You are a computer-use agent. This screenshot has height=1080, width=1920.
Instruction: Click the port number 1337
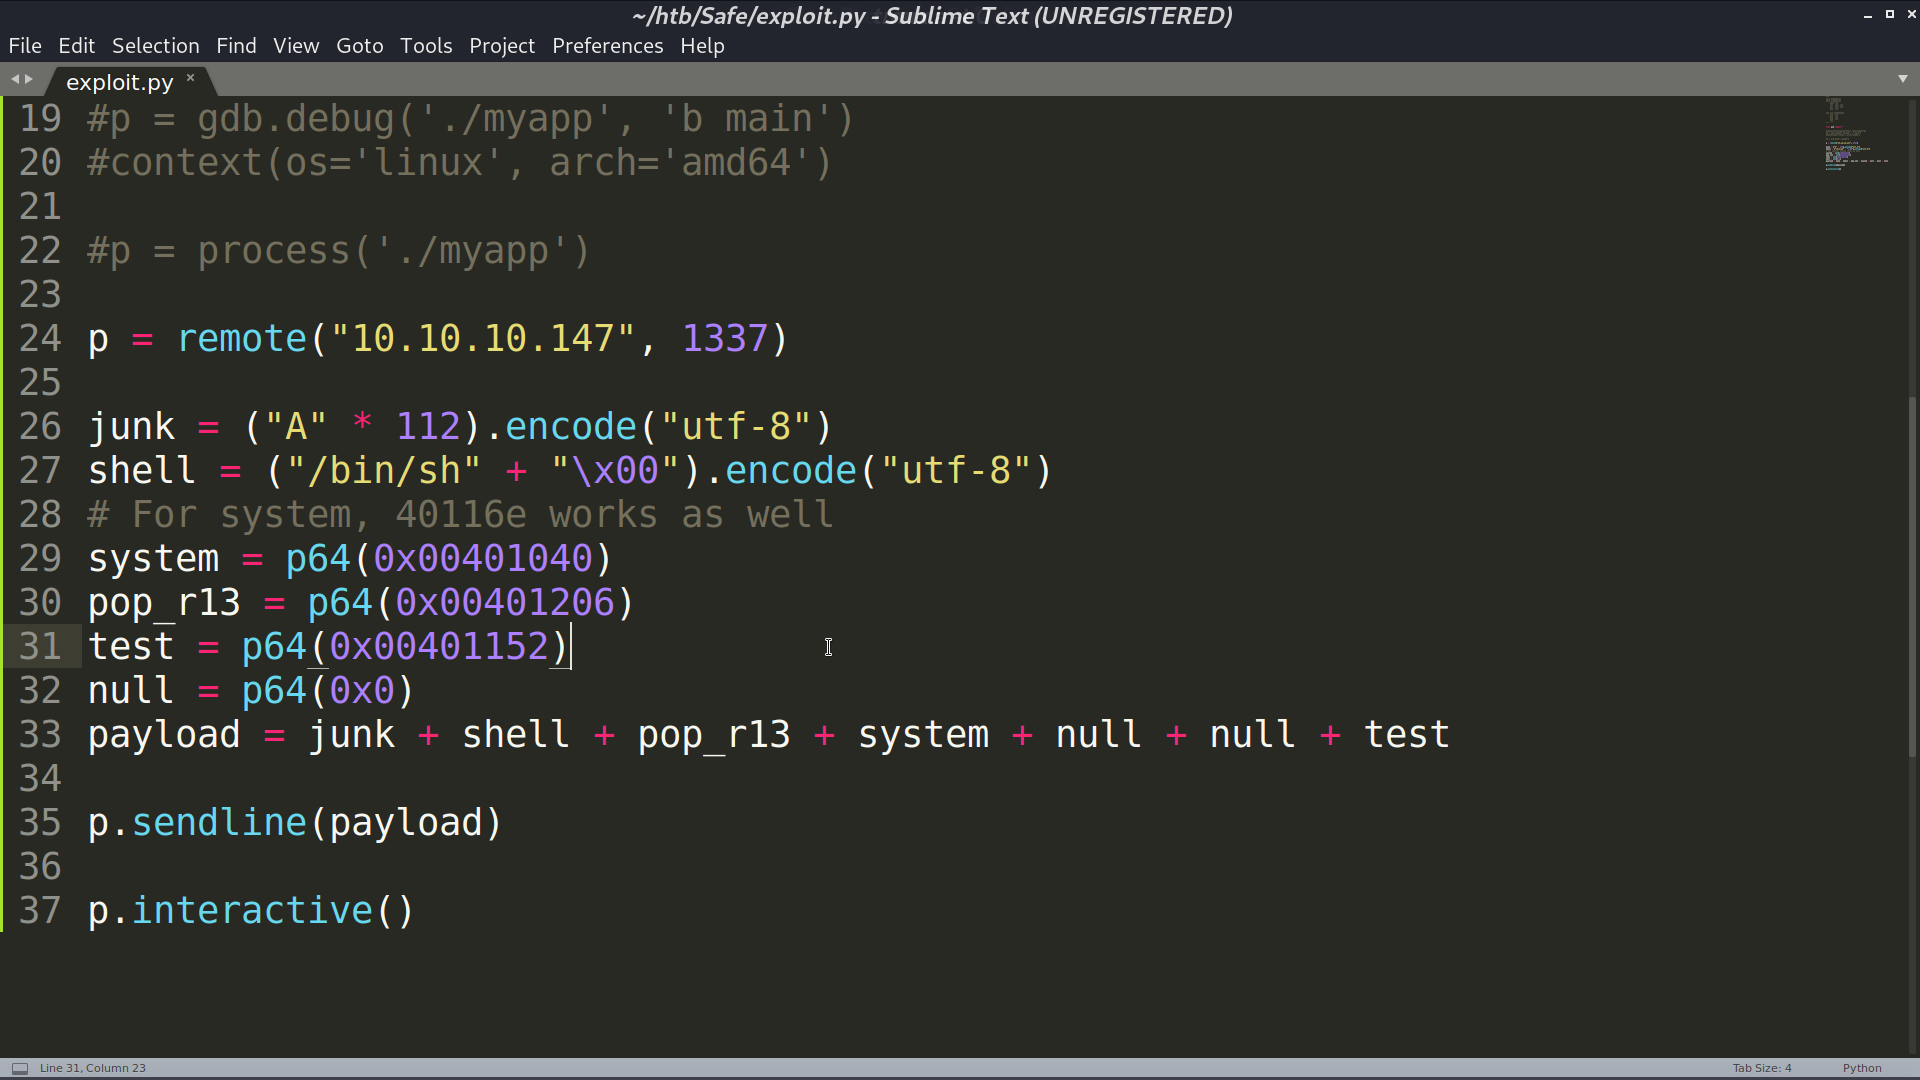pyautogui.click(x=725, y=339)
